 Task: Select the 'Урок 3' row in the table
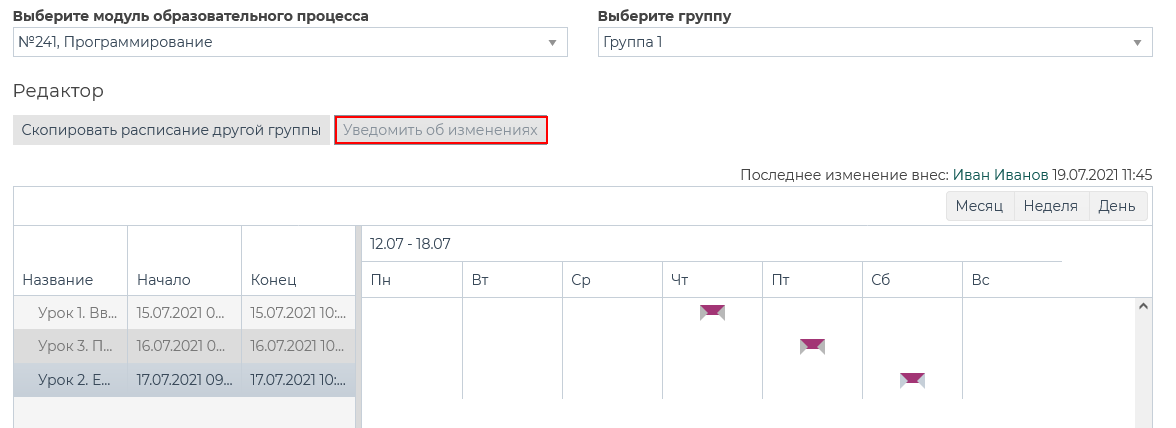point(75,346)
